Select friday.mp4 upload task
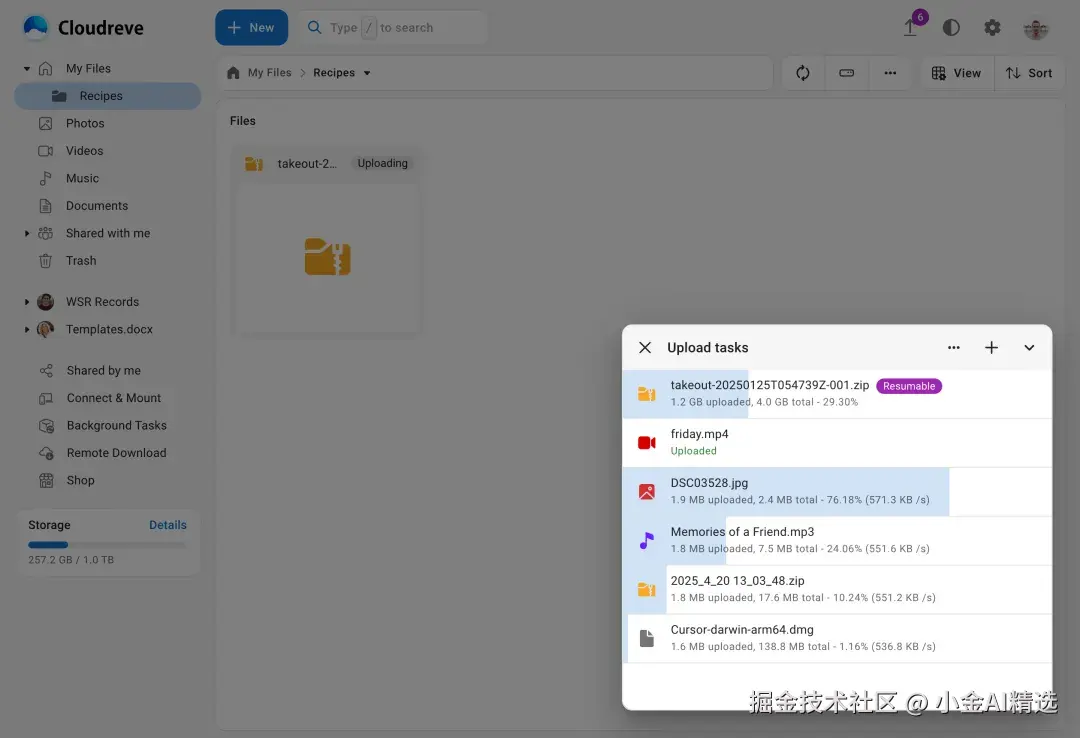The height and width of the screenshot is (738, 1080). pos(837,443)
